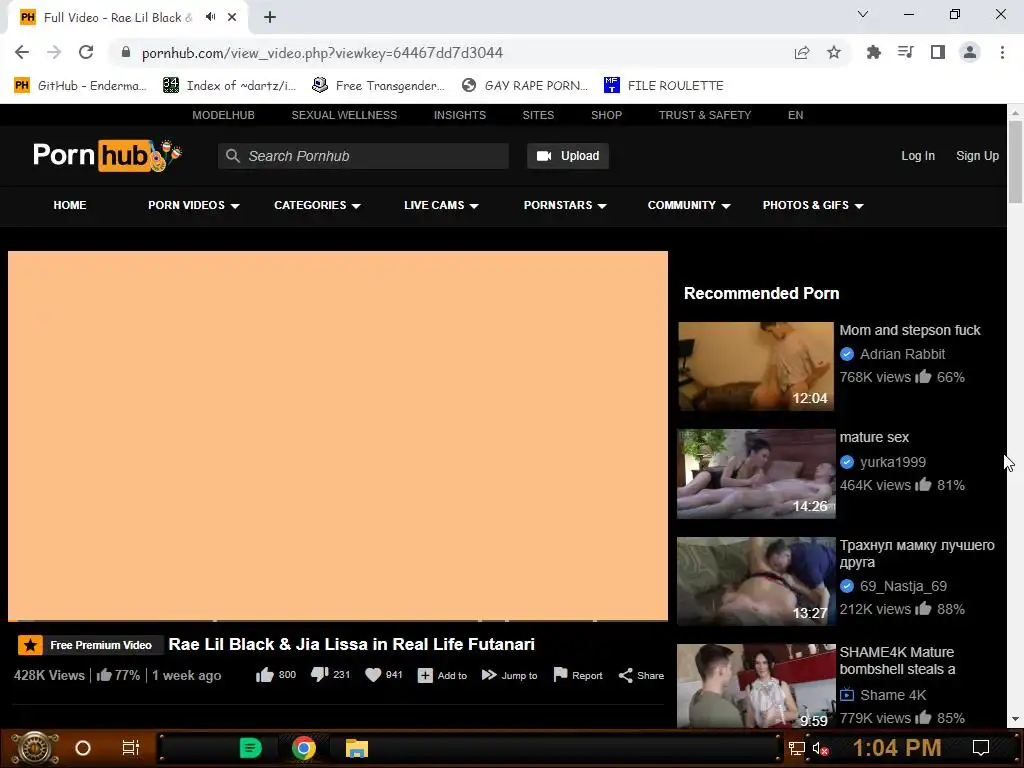Open the Chrome profile avatar
Screen dimensions: 1024x768
point(970,52)
